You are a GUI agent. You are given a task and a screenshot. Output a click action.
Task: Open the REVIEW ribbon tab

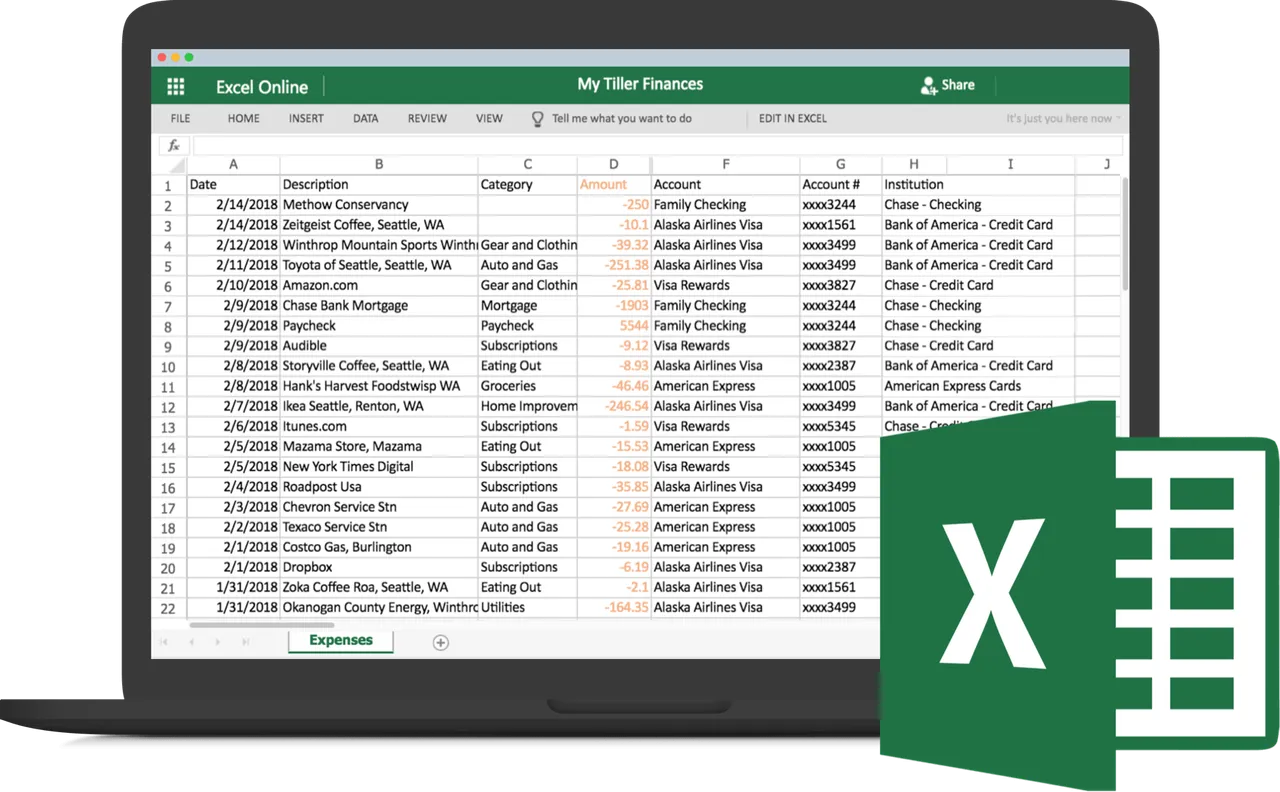(x=427, y=118)
